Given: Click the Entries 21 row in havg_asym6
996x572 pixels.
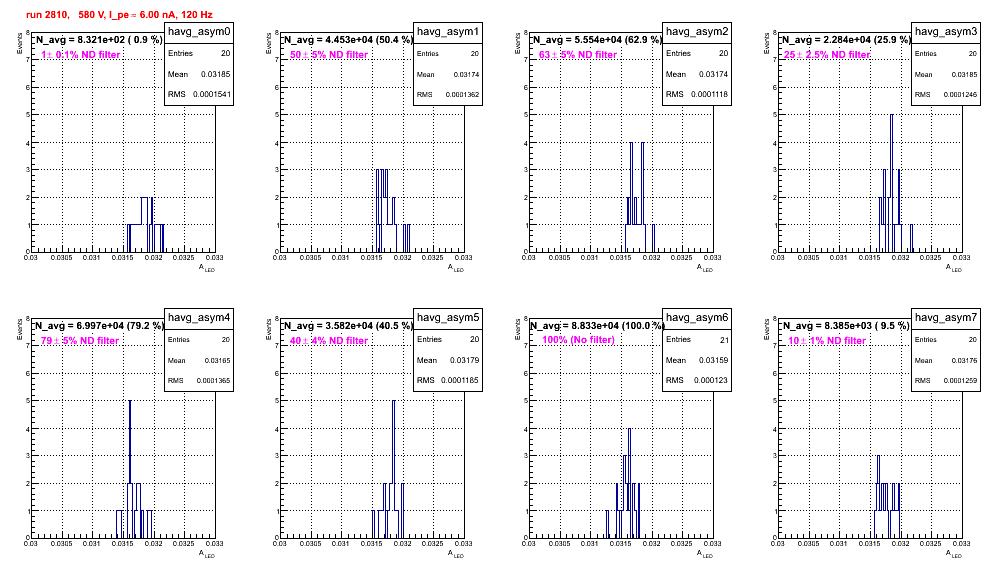Looking at the screenshot, I should [x=697, y=340].
